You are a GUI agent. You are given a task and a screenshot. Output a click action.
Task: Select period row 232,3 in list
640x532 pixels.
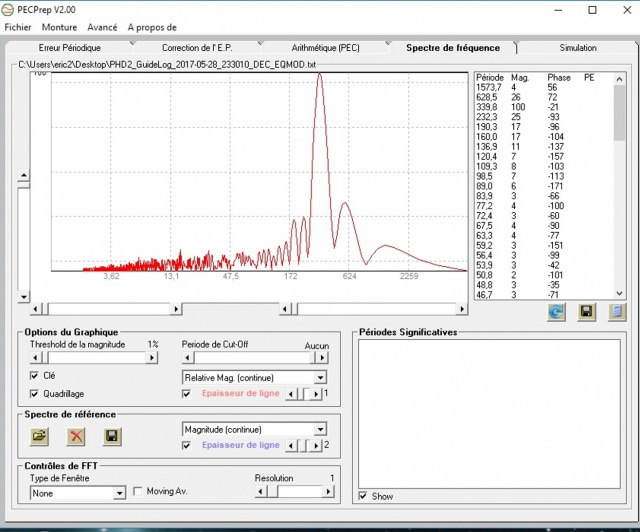click(x=544, y=117)
